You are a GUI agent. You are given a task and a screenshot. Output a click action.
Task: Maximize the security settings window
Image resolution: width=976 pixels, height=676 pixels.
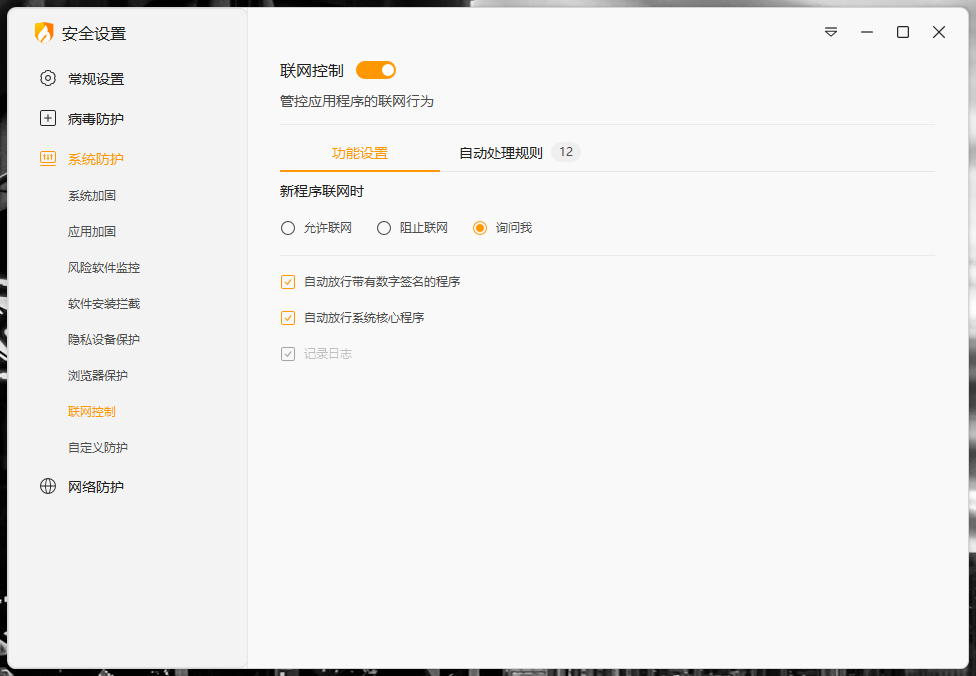click(x=902, y=32)
